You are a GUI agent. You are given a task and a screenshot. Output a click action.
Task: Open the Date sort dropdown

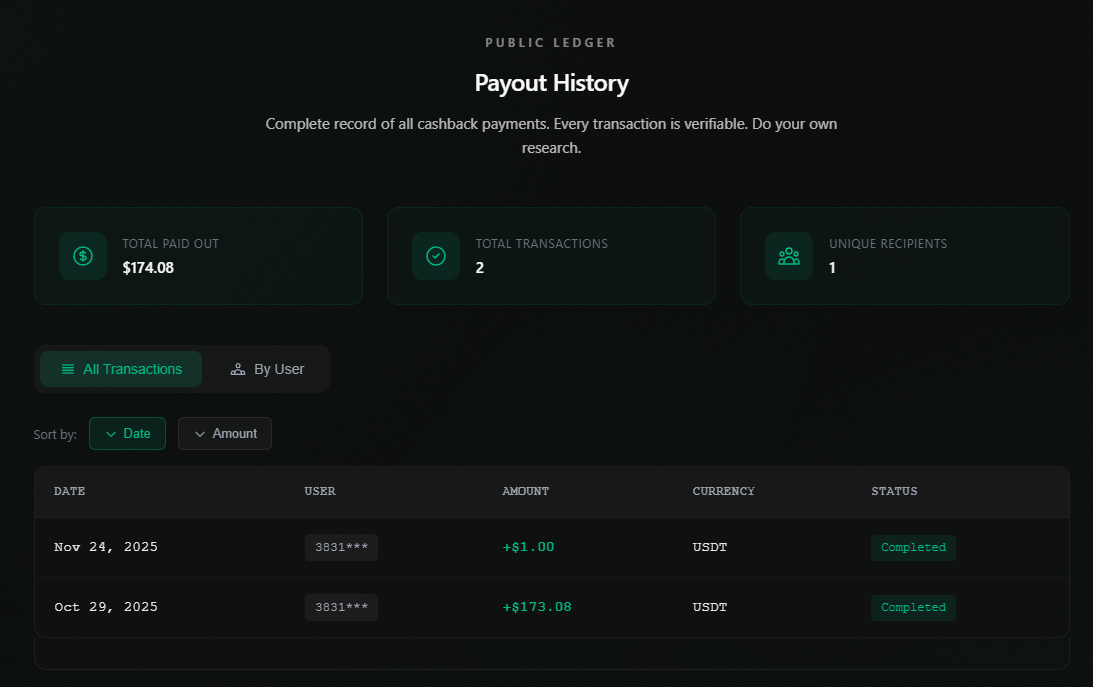click(x=127, y=433)
